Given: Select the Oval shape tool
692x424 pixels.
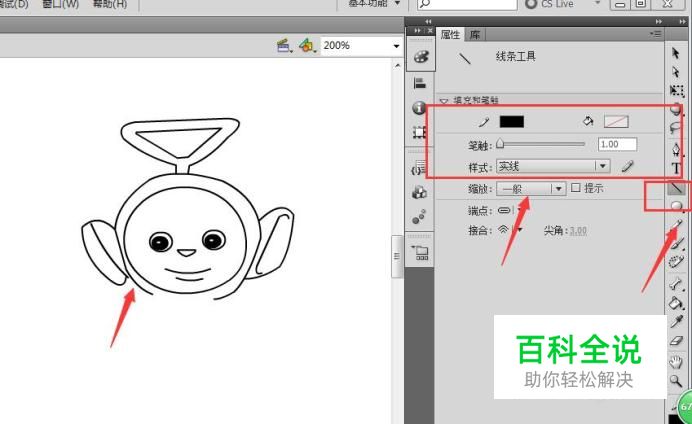Looking at the screenshot, I should 677,206.
